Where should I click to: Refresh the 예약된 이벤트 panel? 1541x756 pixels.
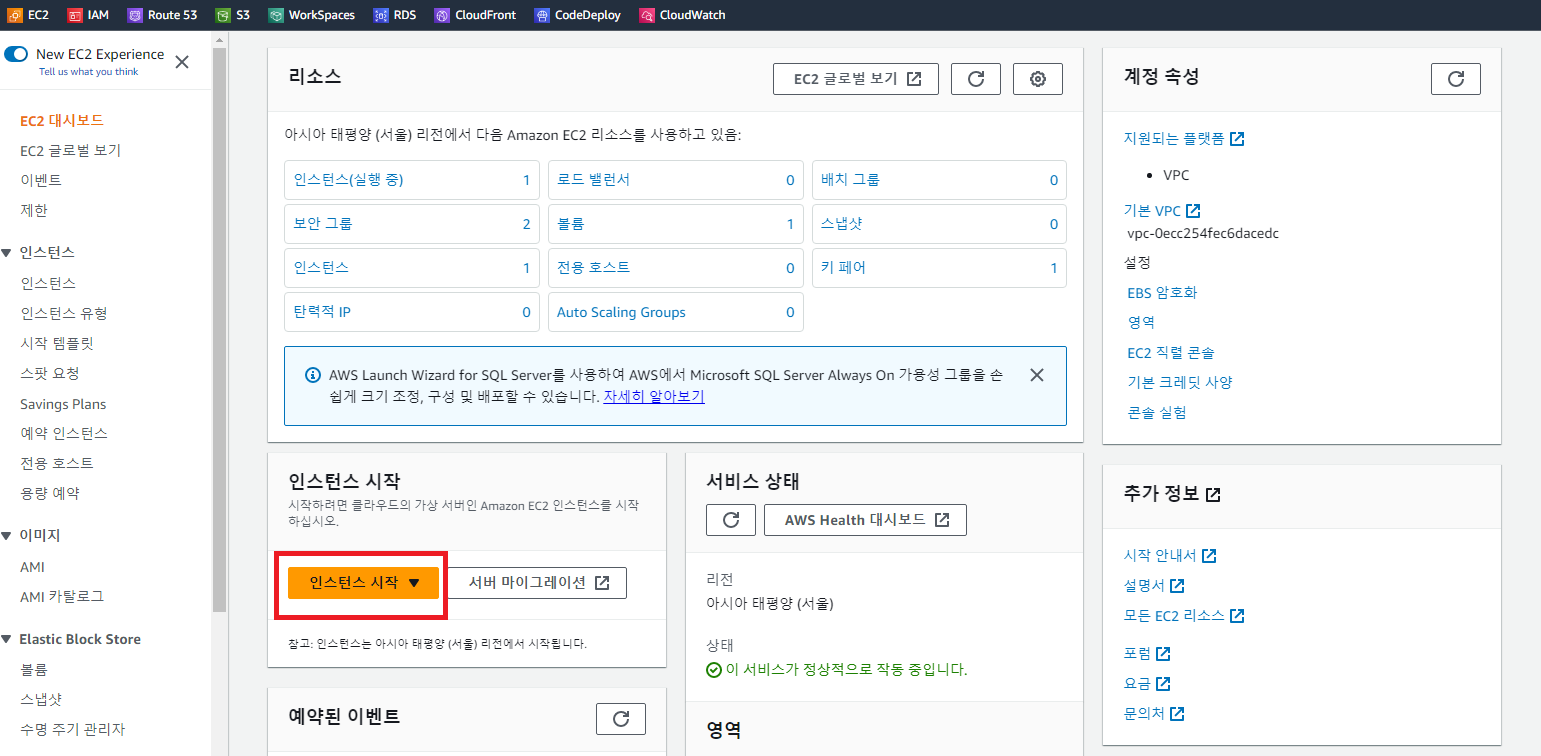(x=621, y=719)
